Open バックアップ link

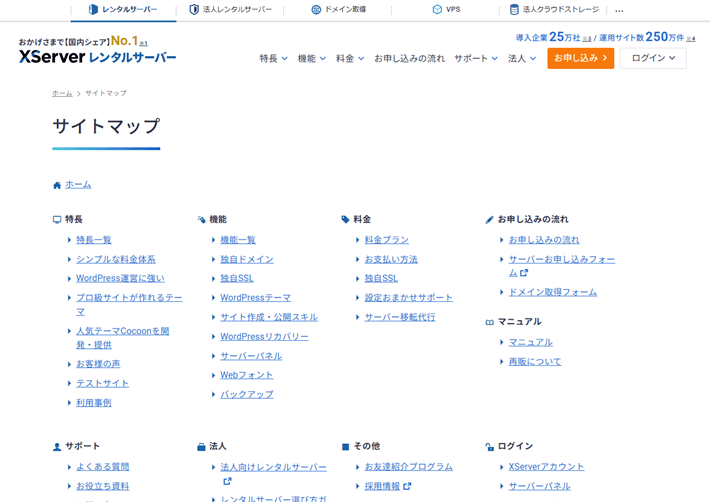pyautogui.click(x=247, y=395)
